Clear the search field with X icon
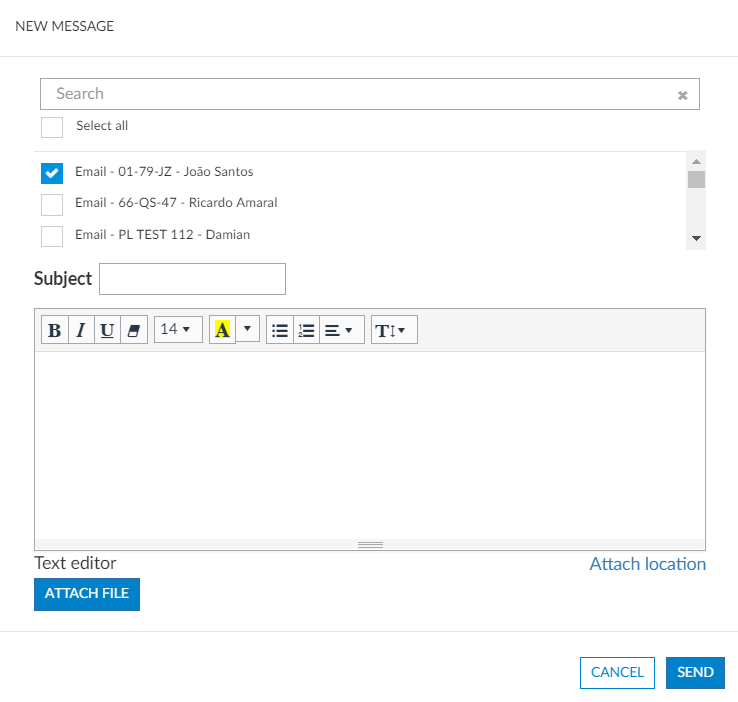This screenshot has width=738, height=702. (683, 95)
